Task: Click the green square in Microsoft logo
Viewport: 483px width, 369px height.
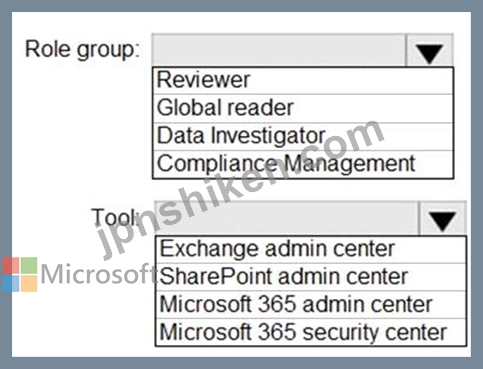Action: point(29,266)
